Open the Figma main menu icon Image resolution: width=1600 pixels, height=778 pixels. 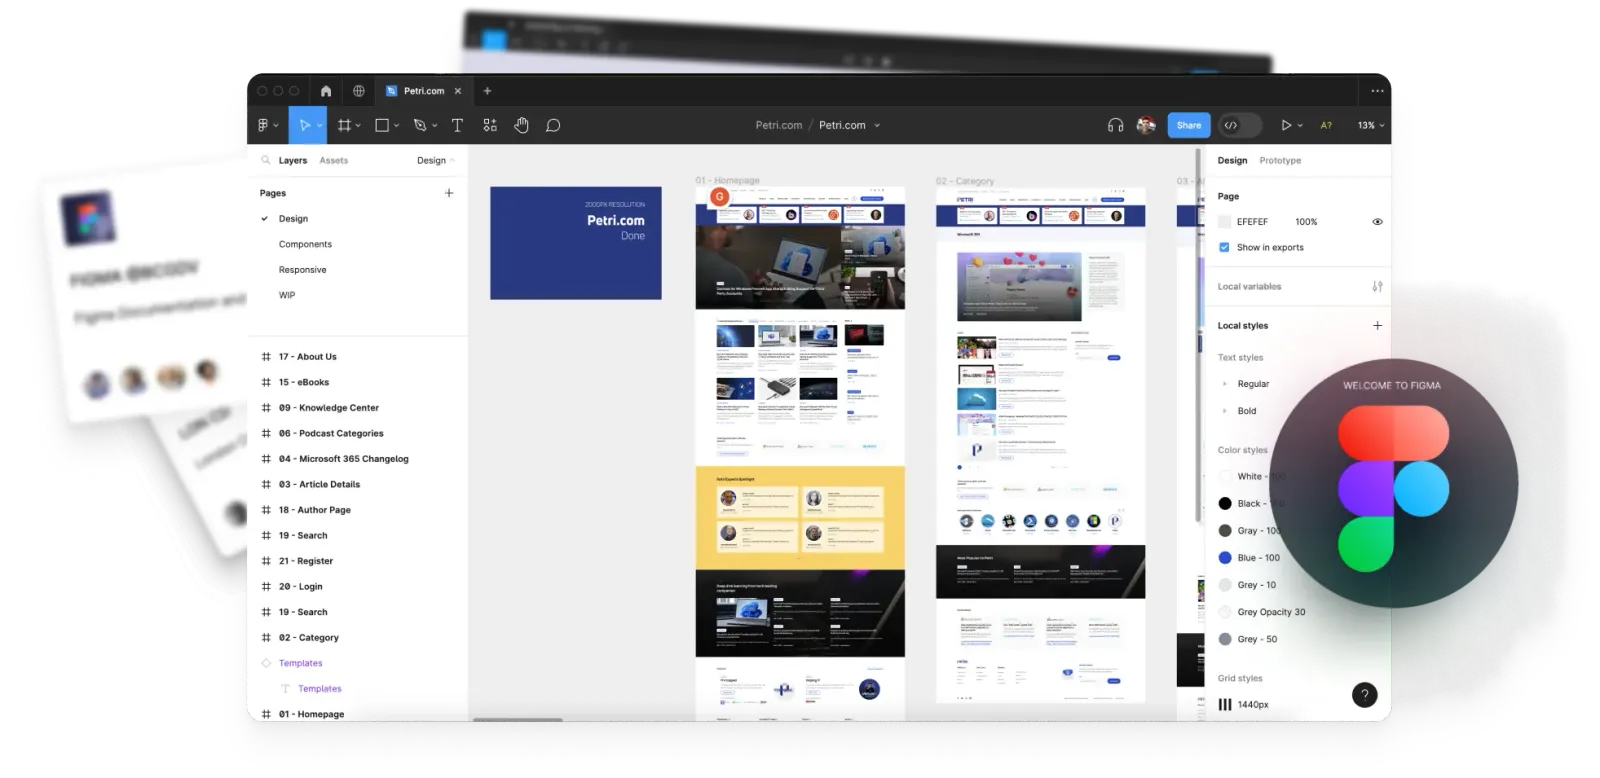tap(263, 125)
